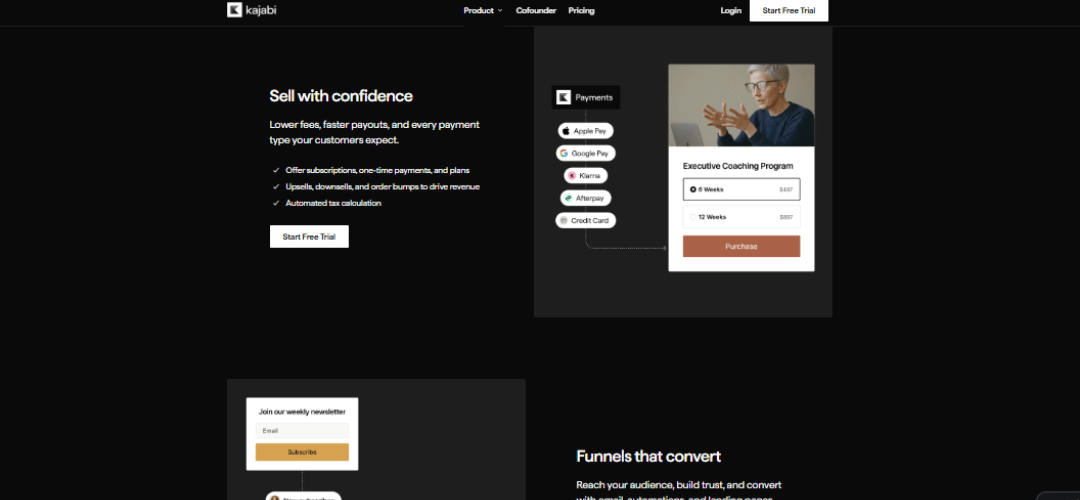This screenshot has width=1080, height=500.
Task: Select the Credit Card payment pill
Action: pos(585,220)
